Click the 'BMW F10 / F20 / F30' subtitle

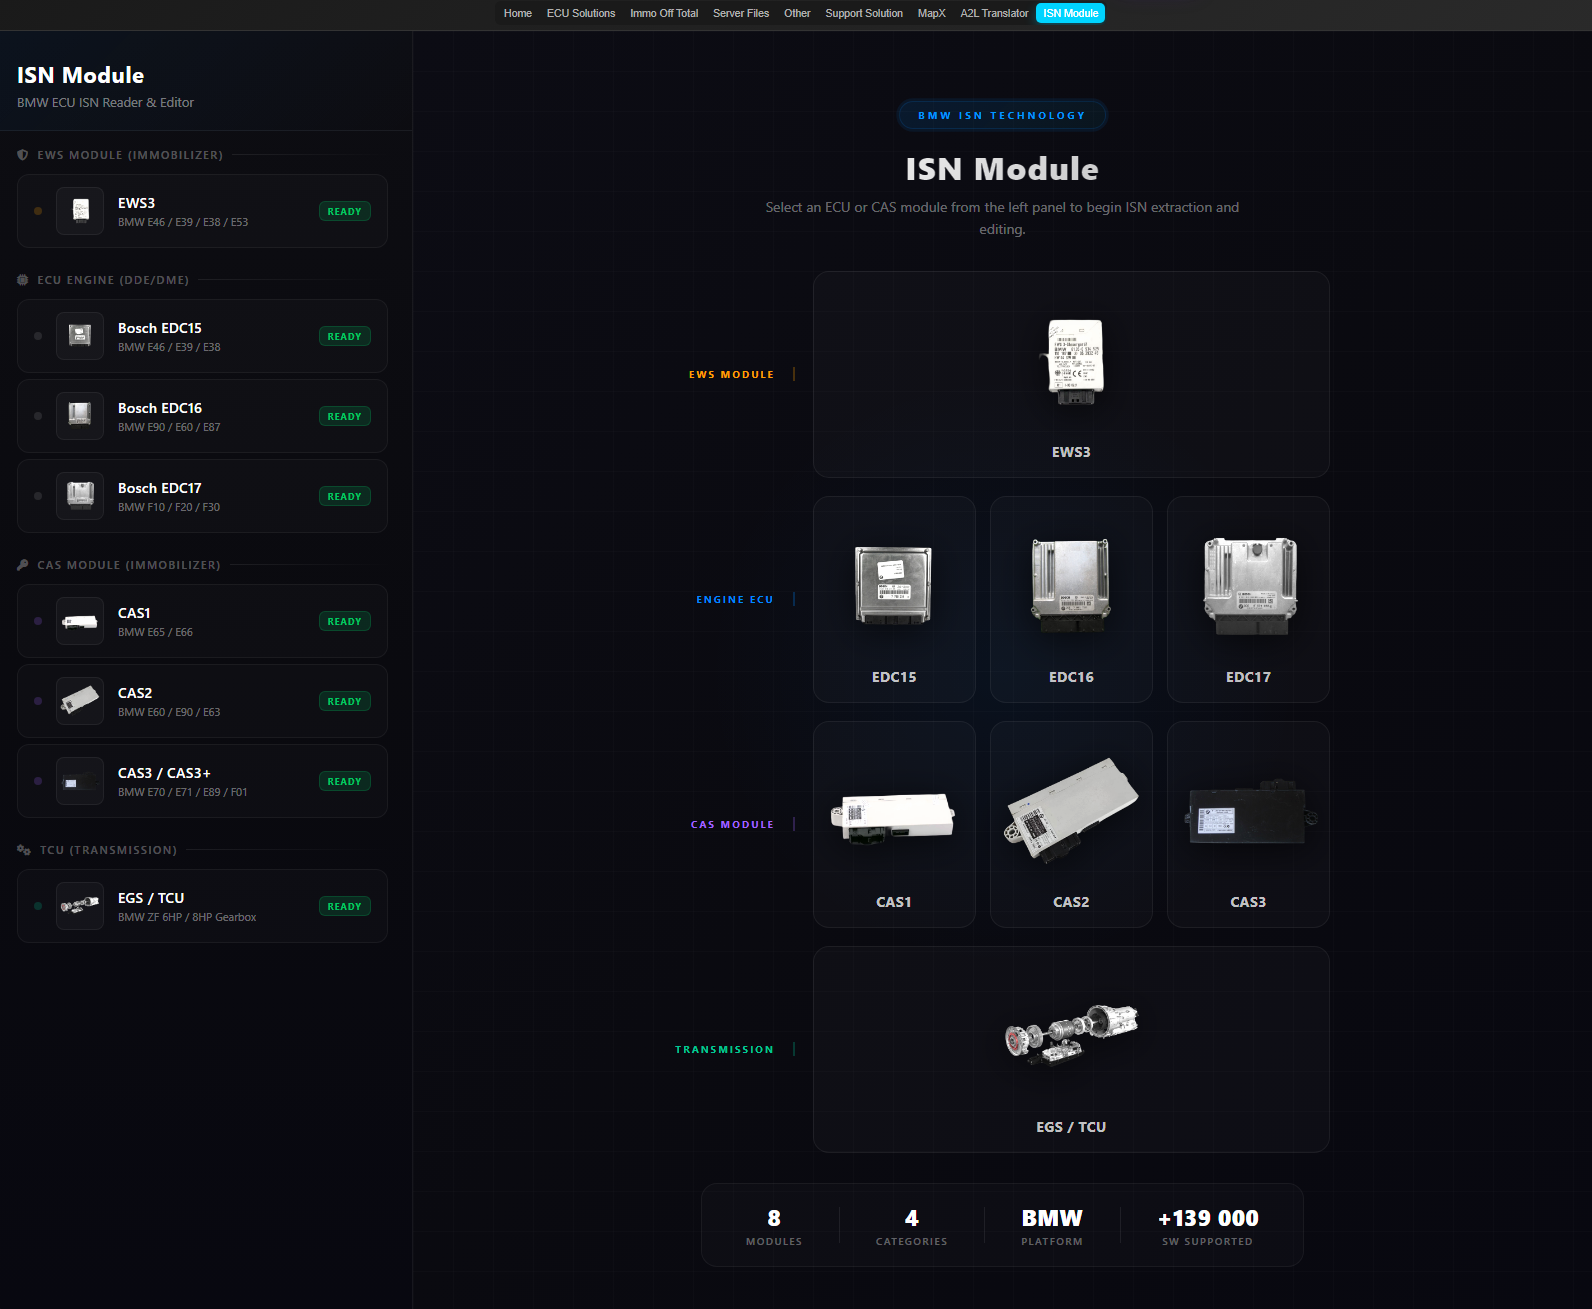(x=169, y=507)
